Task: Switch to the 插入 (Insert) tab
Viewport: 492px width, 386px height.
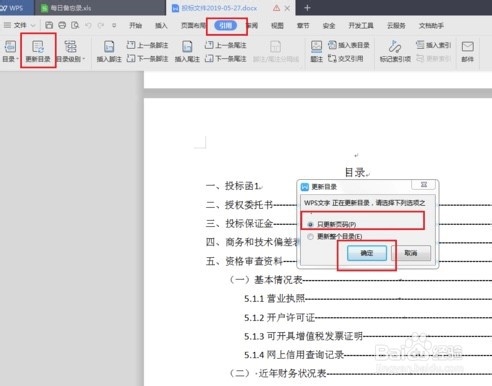Action: [x=161, y=26]
